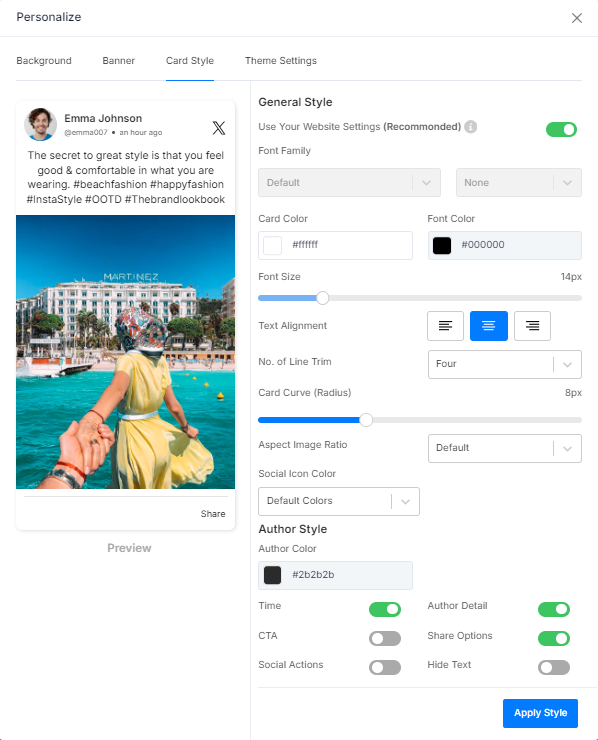Click the @emma007 handle

point(85,133)
